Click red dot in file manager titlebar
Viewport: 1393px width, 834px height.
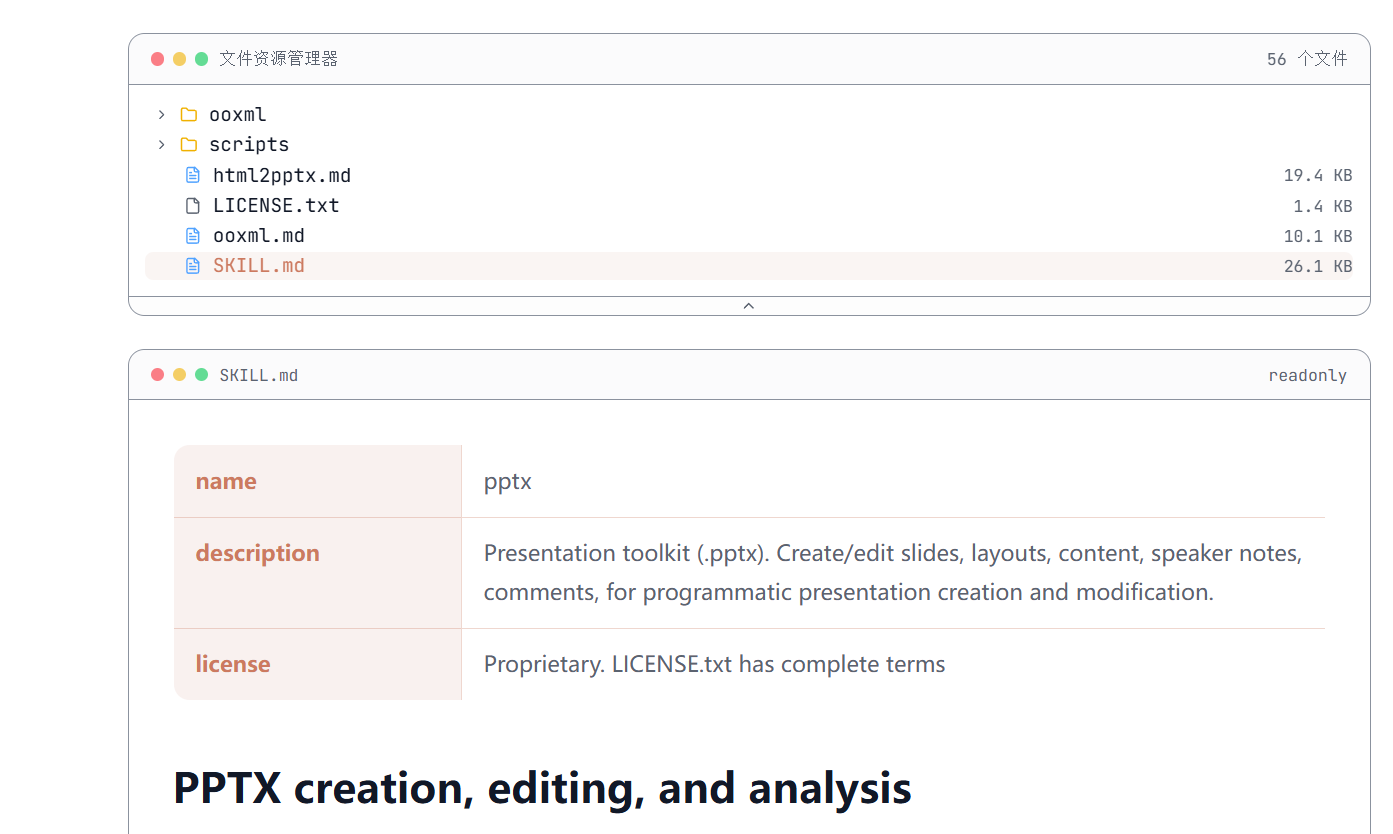point(157,59)
